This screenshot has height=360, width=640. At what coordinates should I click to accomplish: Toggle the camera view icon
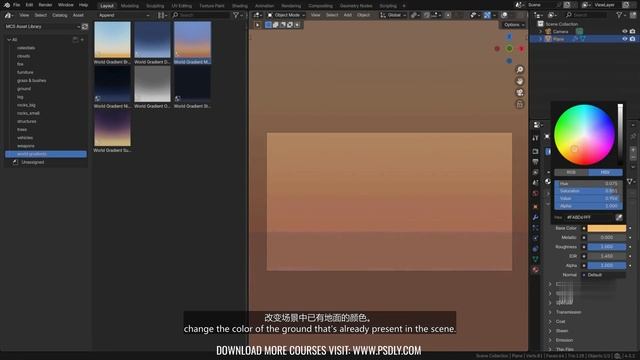click(520, 93)
